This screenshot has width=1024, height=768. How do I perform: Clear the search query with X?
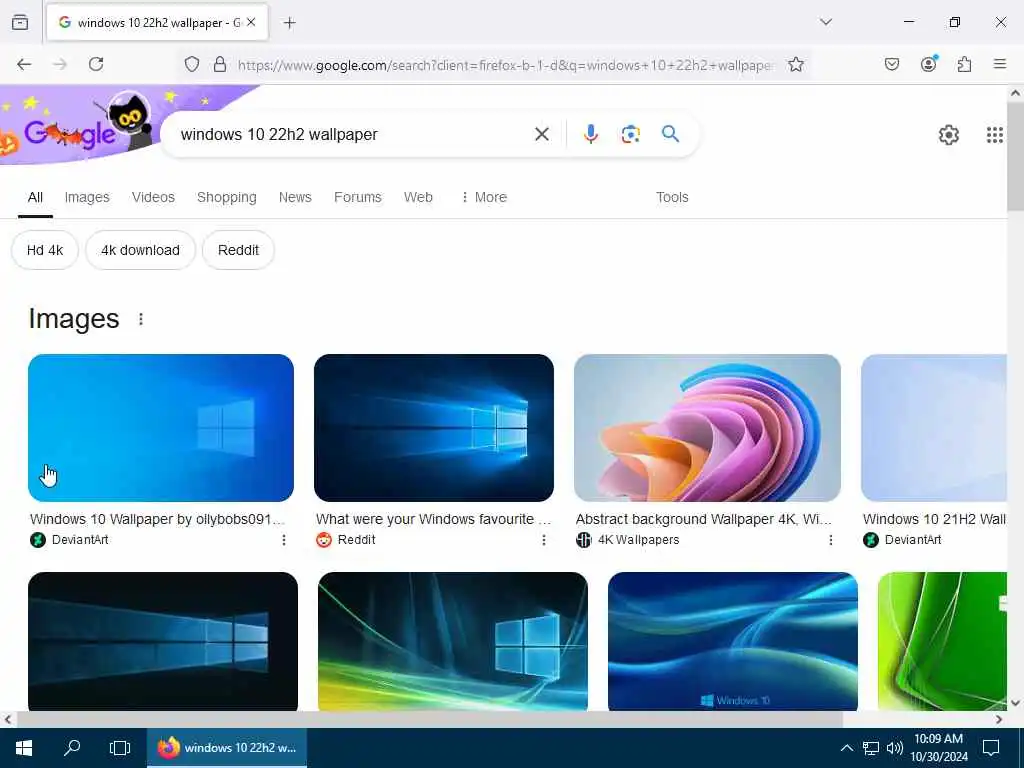541,134
